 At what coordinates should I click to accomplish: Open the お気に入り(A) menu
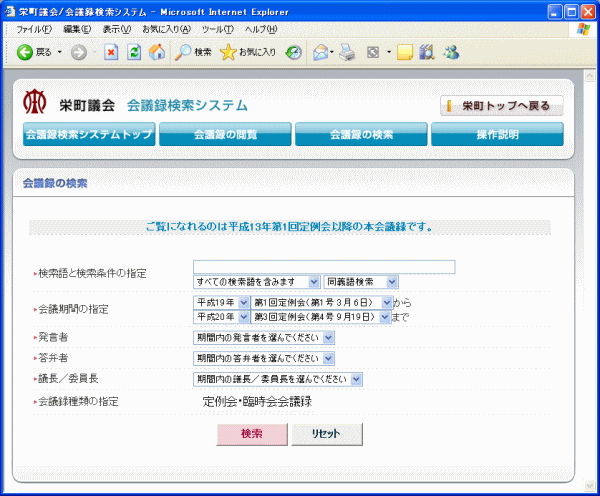(x=166, y=29)
